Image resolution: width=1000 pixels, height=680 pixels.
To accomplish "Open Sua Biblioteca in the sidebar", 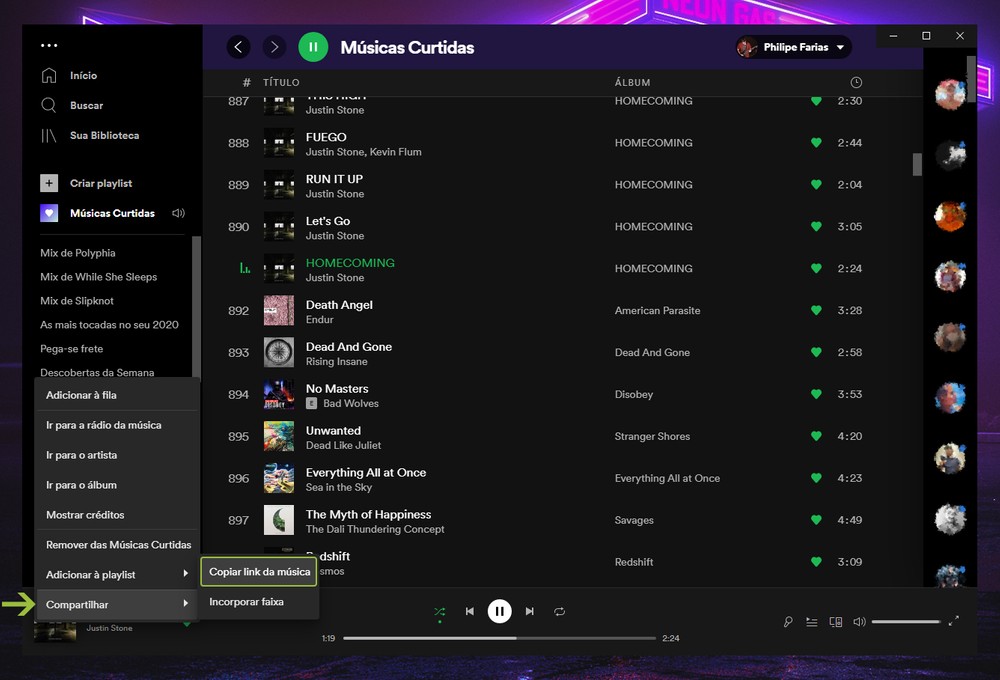I will pyautogui.click(x=104, y=135).
